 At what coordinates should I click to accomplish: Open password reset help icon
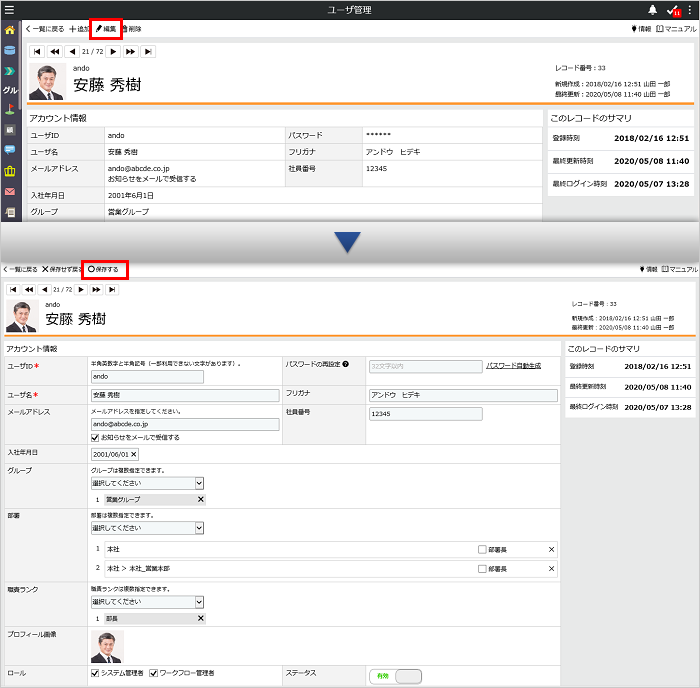pos(346,364)
